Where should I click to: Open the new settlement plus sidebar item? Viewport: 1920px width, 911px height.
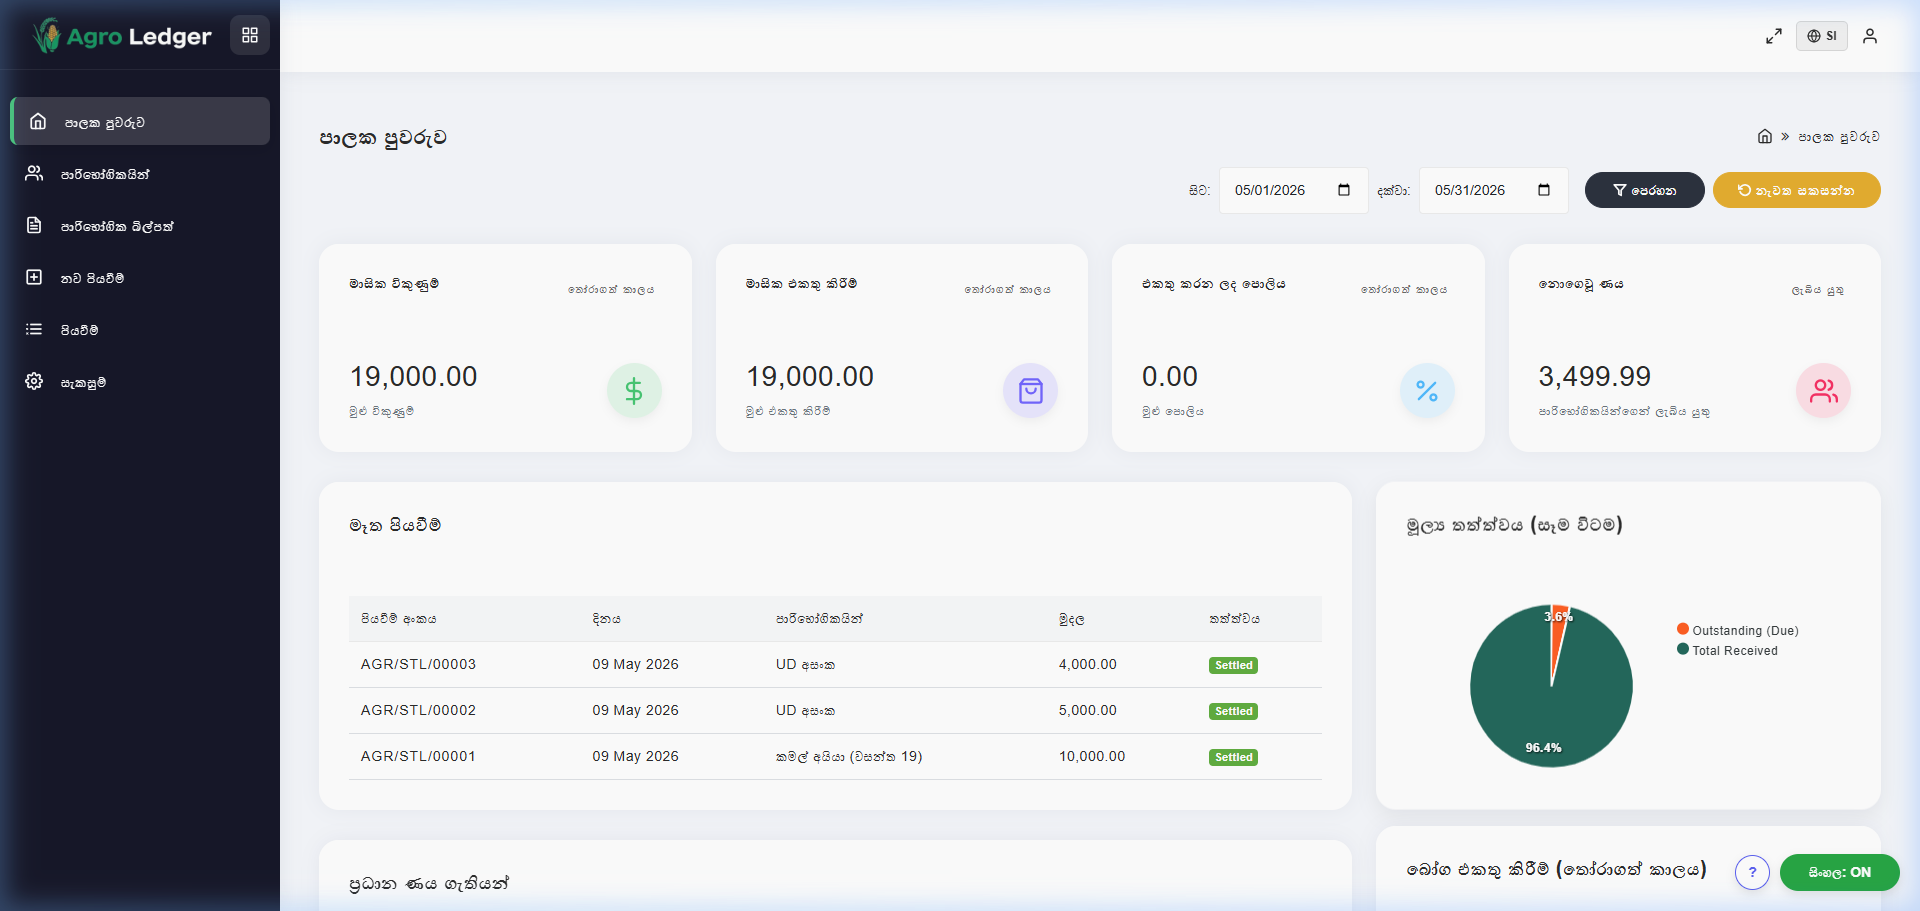coord(140,278)
